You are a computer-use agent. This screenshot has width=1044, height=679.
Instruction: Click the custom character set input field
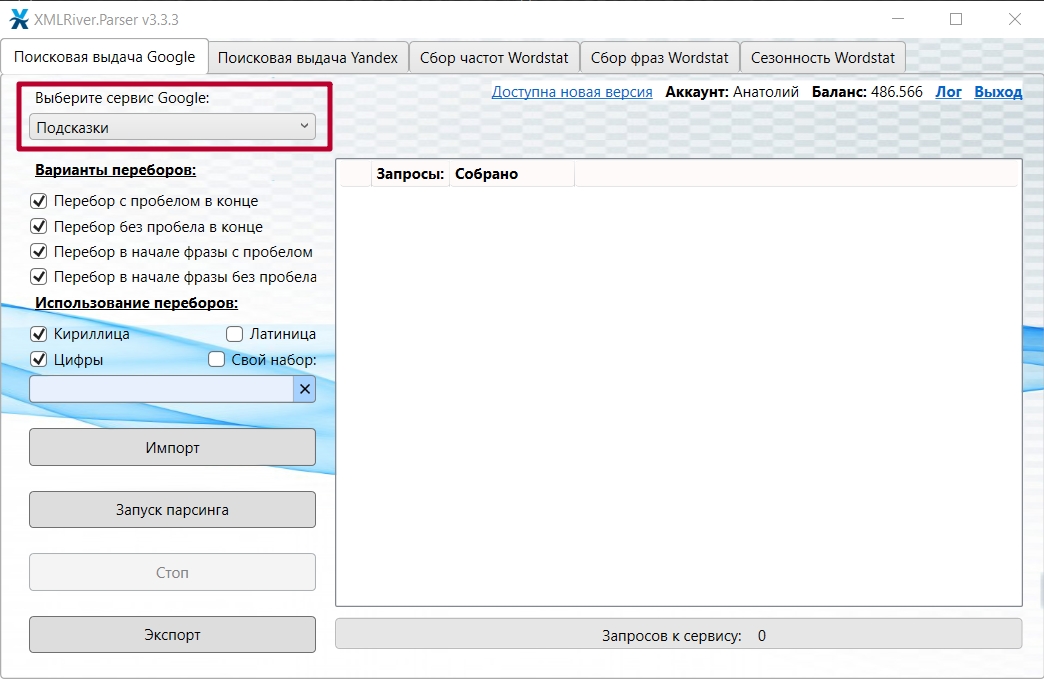[x=160, y=389]
